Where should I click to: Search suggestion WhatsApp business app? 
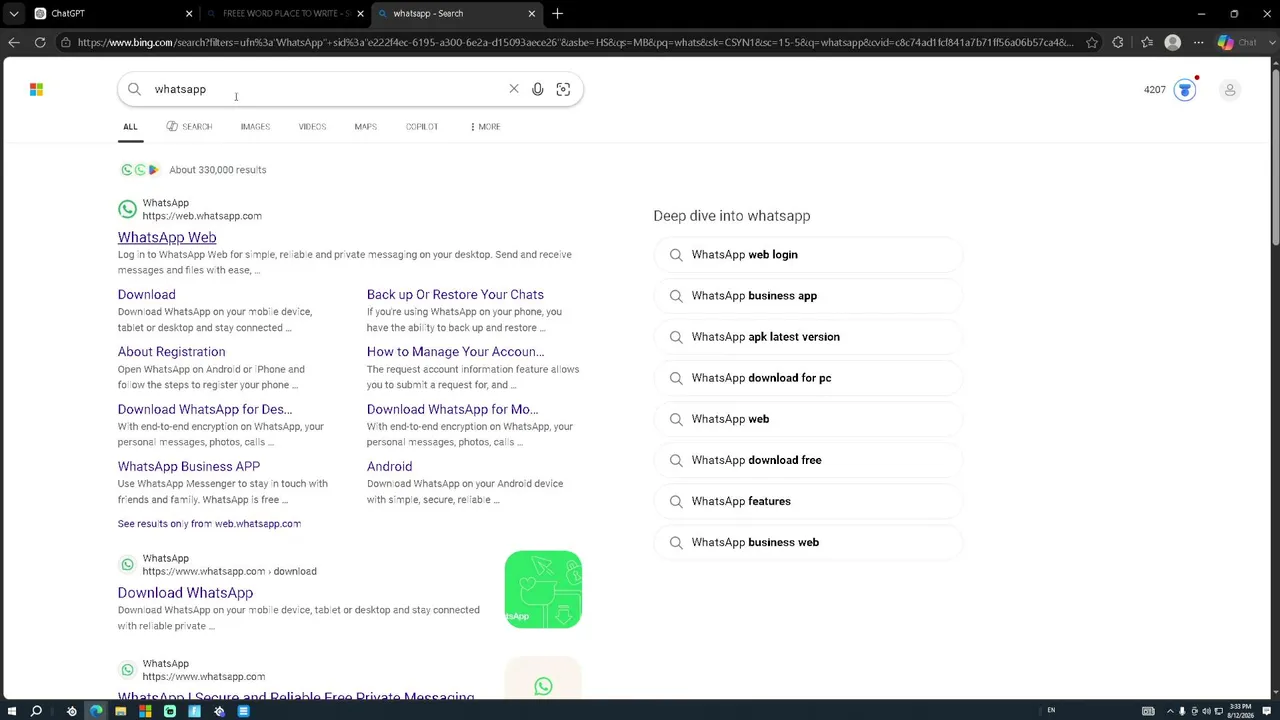pyautogui.click(x=808, y=296)
